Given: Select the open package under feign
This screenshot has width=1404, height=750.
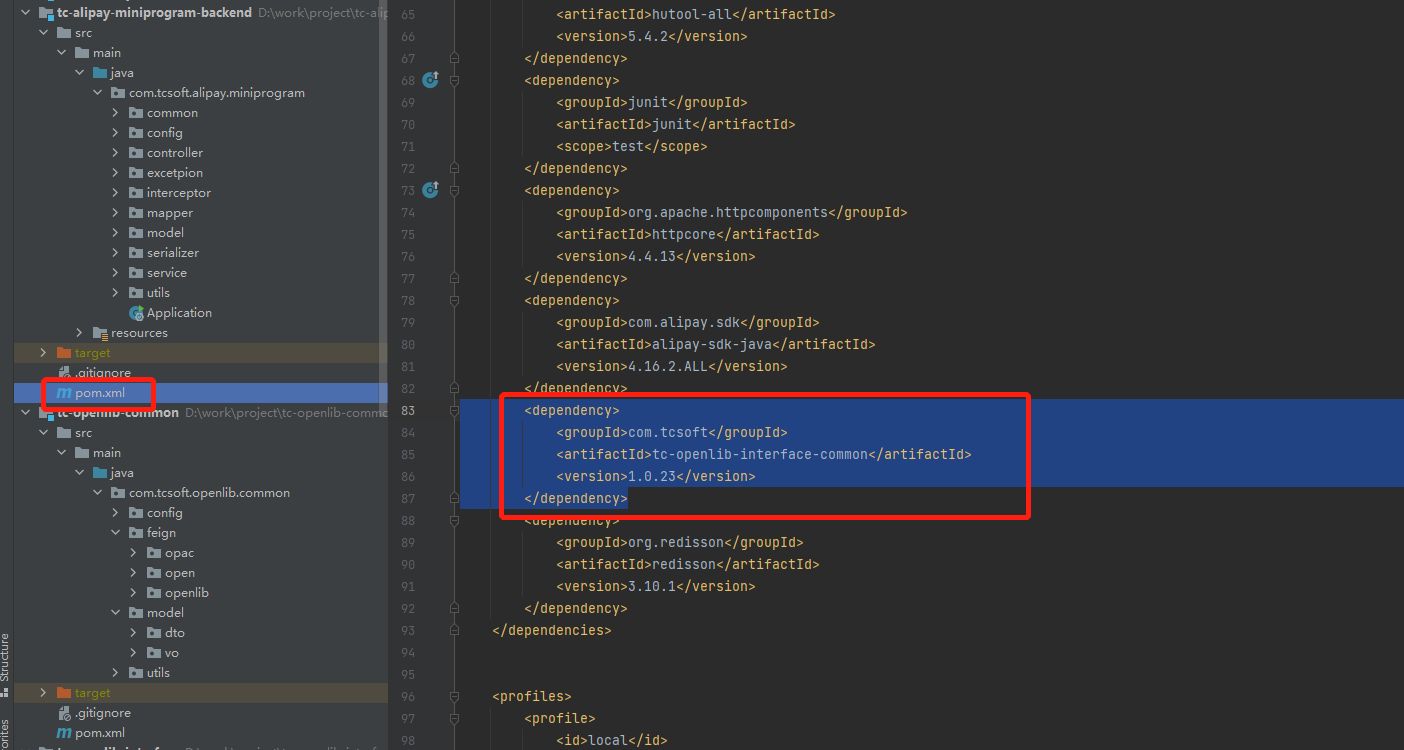Looking at the screenshot, I should tap(180, 573).
